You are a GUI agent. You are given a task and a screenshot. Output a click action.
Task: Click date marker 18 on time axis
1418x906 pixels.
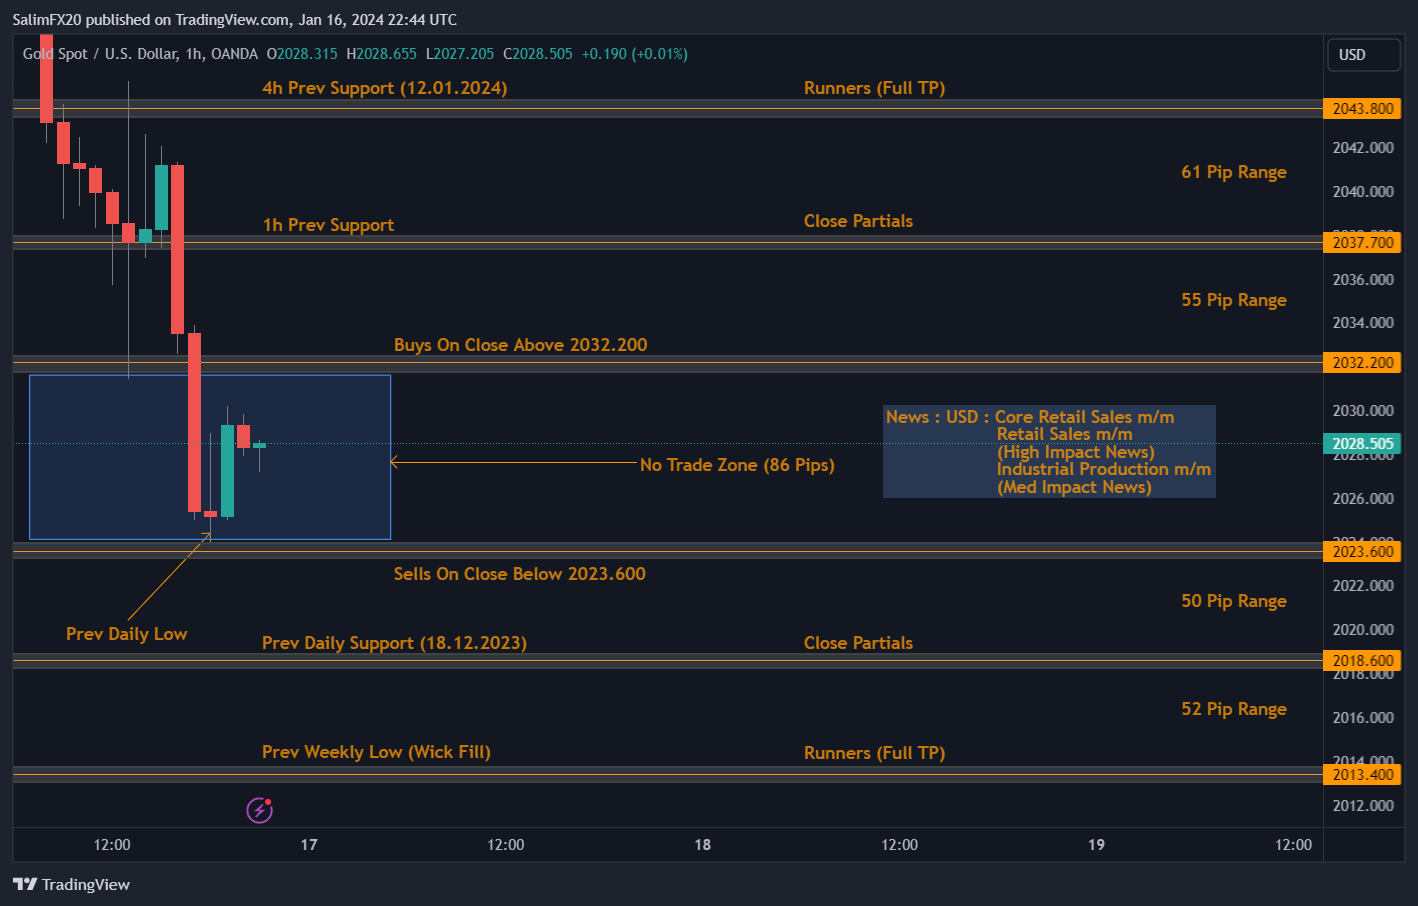pyautogui.click(x=703, y=845)
